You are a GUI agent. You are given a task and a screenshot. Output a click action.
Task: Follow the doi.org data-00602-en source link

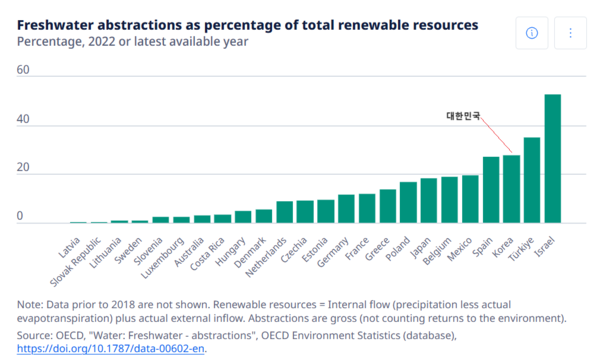111,349
